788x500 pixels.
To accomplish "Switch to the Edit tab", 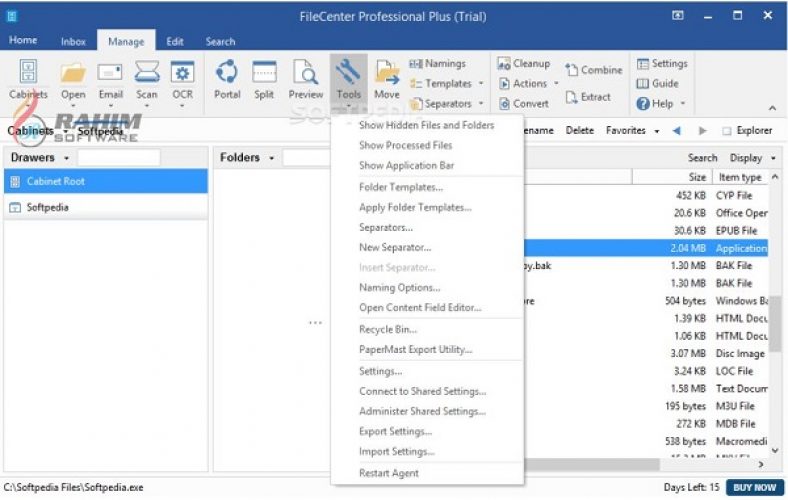I will click(x=174, y=42).
